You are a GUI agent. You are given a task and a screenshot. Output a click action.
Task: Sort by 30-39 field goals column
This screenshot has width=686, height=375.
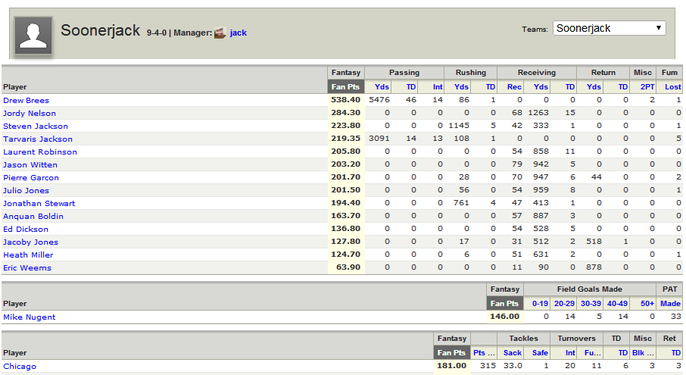pyautogui.click(x=591, y=303)
